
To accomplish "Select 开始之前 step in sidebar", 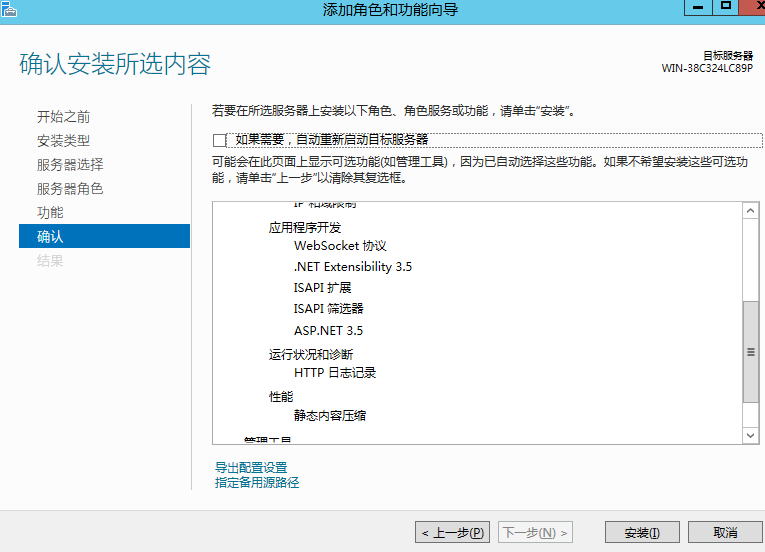I will [x=63, y=117].
